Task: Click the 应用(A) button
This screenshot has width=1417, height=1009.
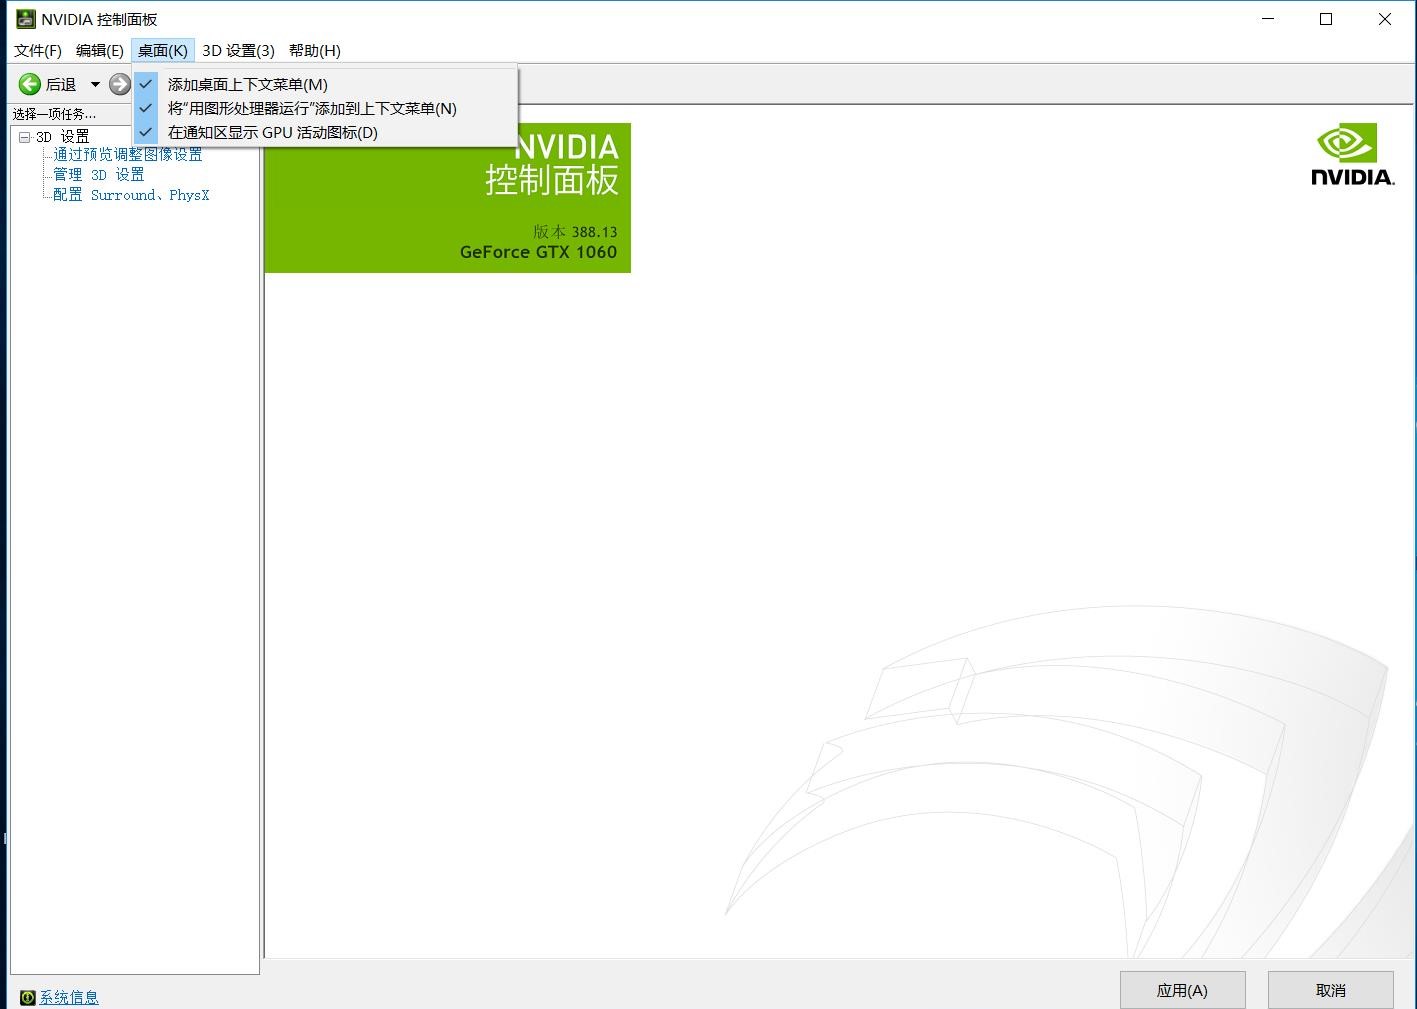Action: pyautogui.click(x=1182, y=990)
